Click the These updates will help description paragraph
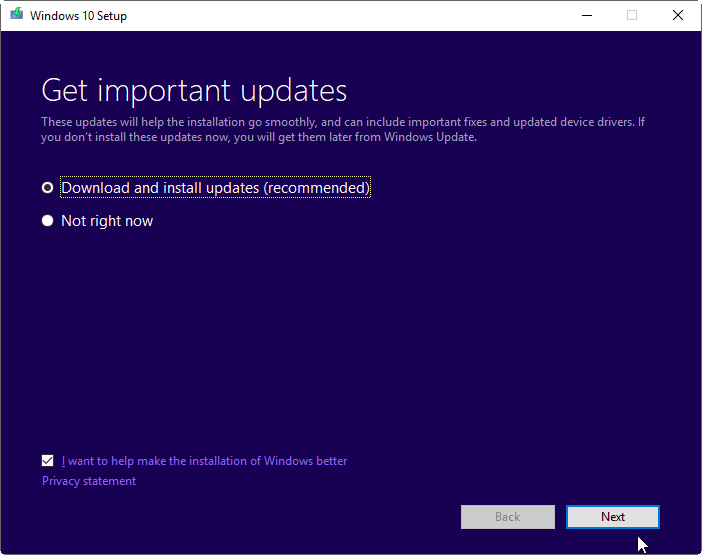This screenshot has width=702, height=555. (343, 129)
